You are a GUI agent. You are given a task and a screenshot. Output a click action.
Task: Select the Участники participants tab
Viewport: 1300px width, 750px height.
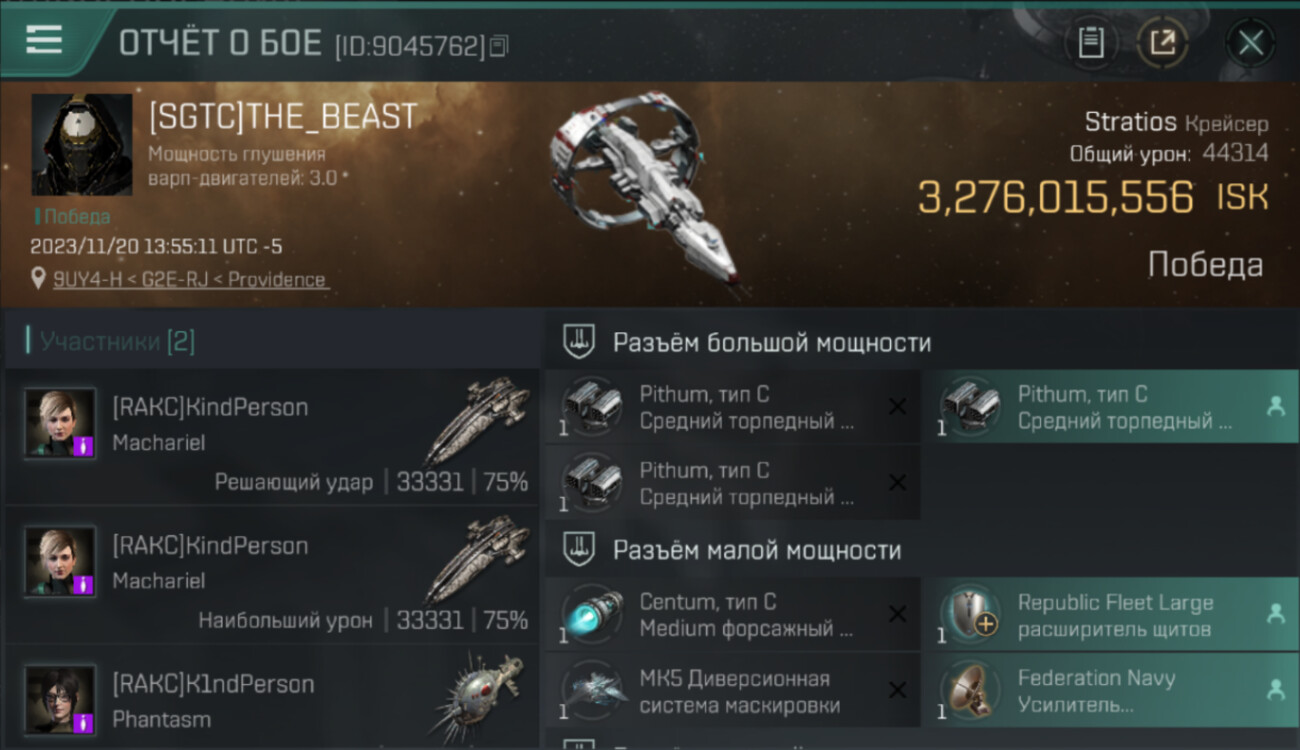pyautogui.click(x=118, y=342)
